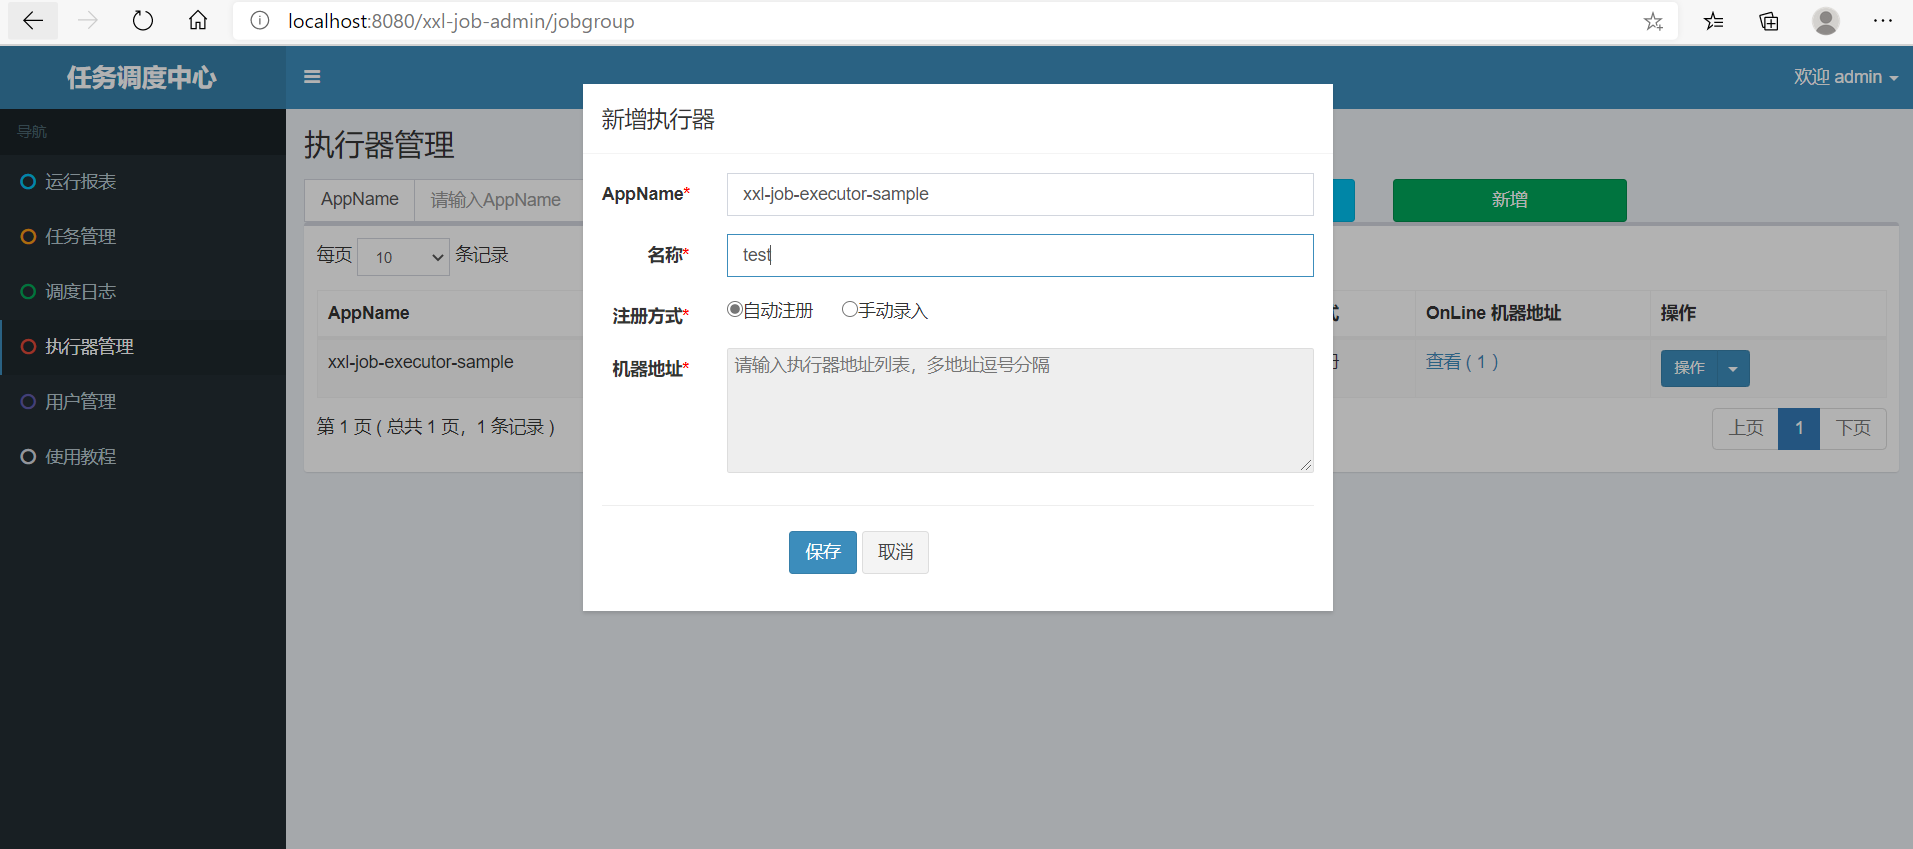Viewport: 1913px width, 849px height.
Task: Click the 用户管理 circle icon
Action: 28,402
